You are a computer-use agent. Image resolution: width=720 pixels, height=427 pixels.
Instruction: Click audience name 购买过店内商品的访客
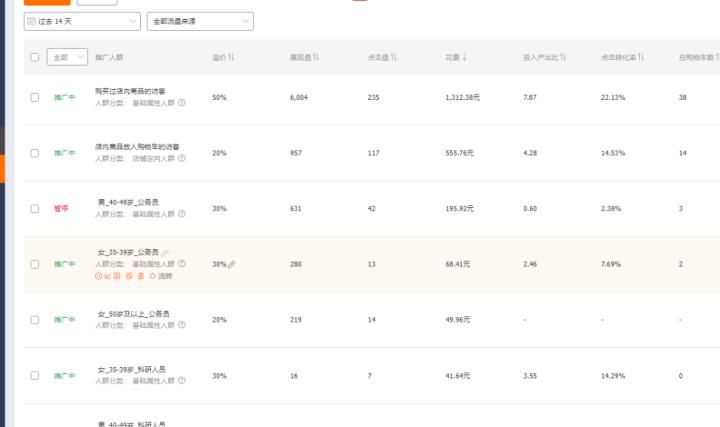click(130, 91)
